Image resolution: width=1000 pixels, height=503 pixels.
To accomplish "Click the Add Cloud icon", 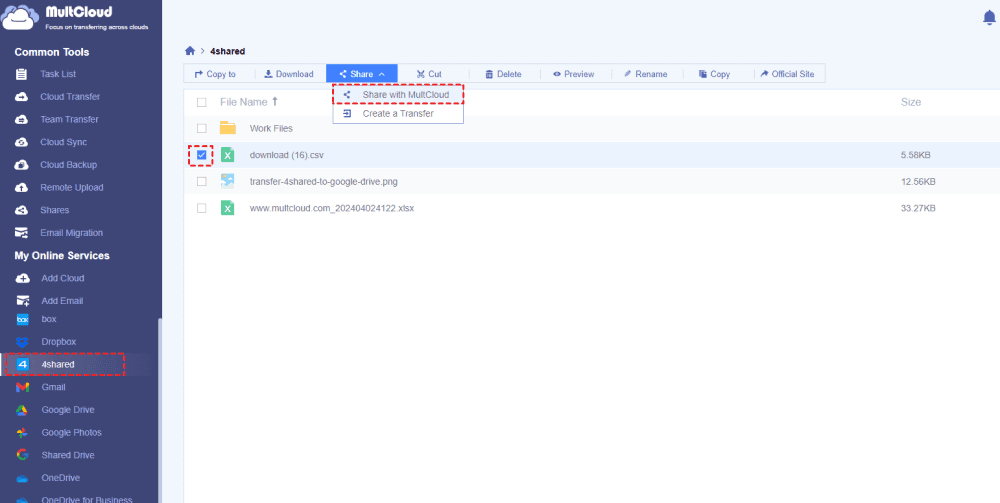I will click(x=22, y=278).
